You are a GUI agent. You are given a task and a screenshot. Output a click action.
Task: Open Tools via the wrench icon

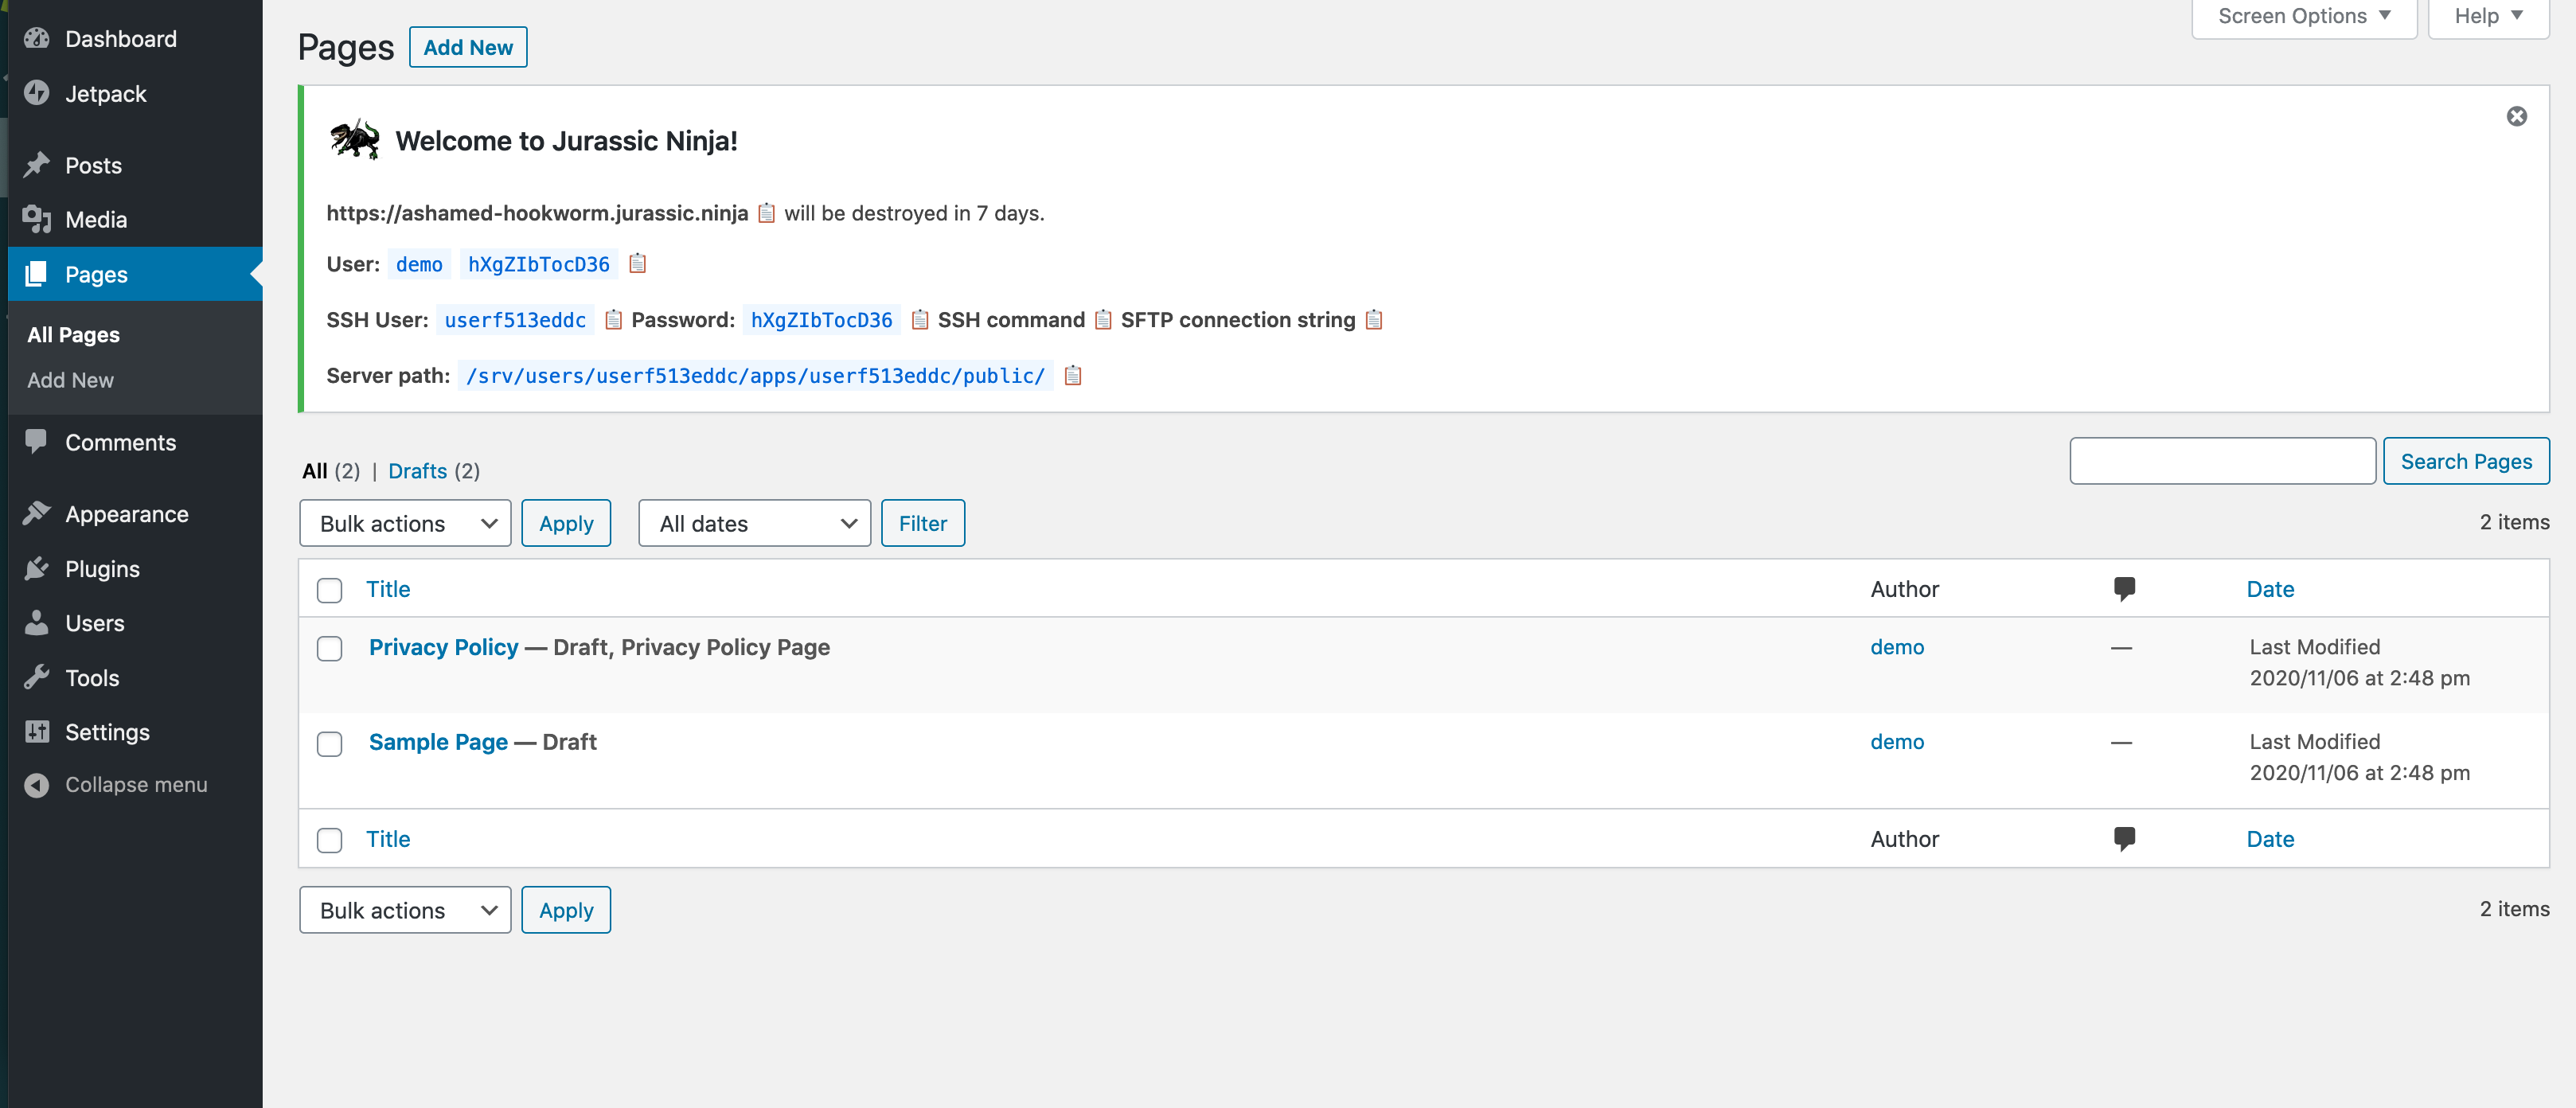coord(37,677)
